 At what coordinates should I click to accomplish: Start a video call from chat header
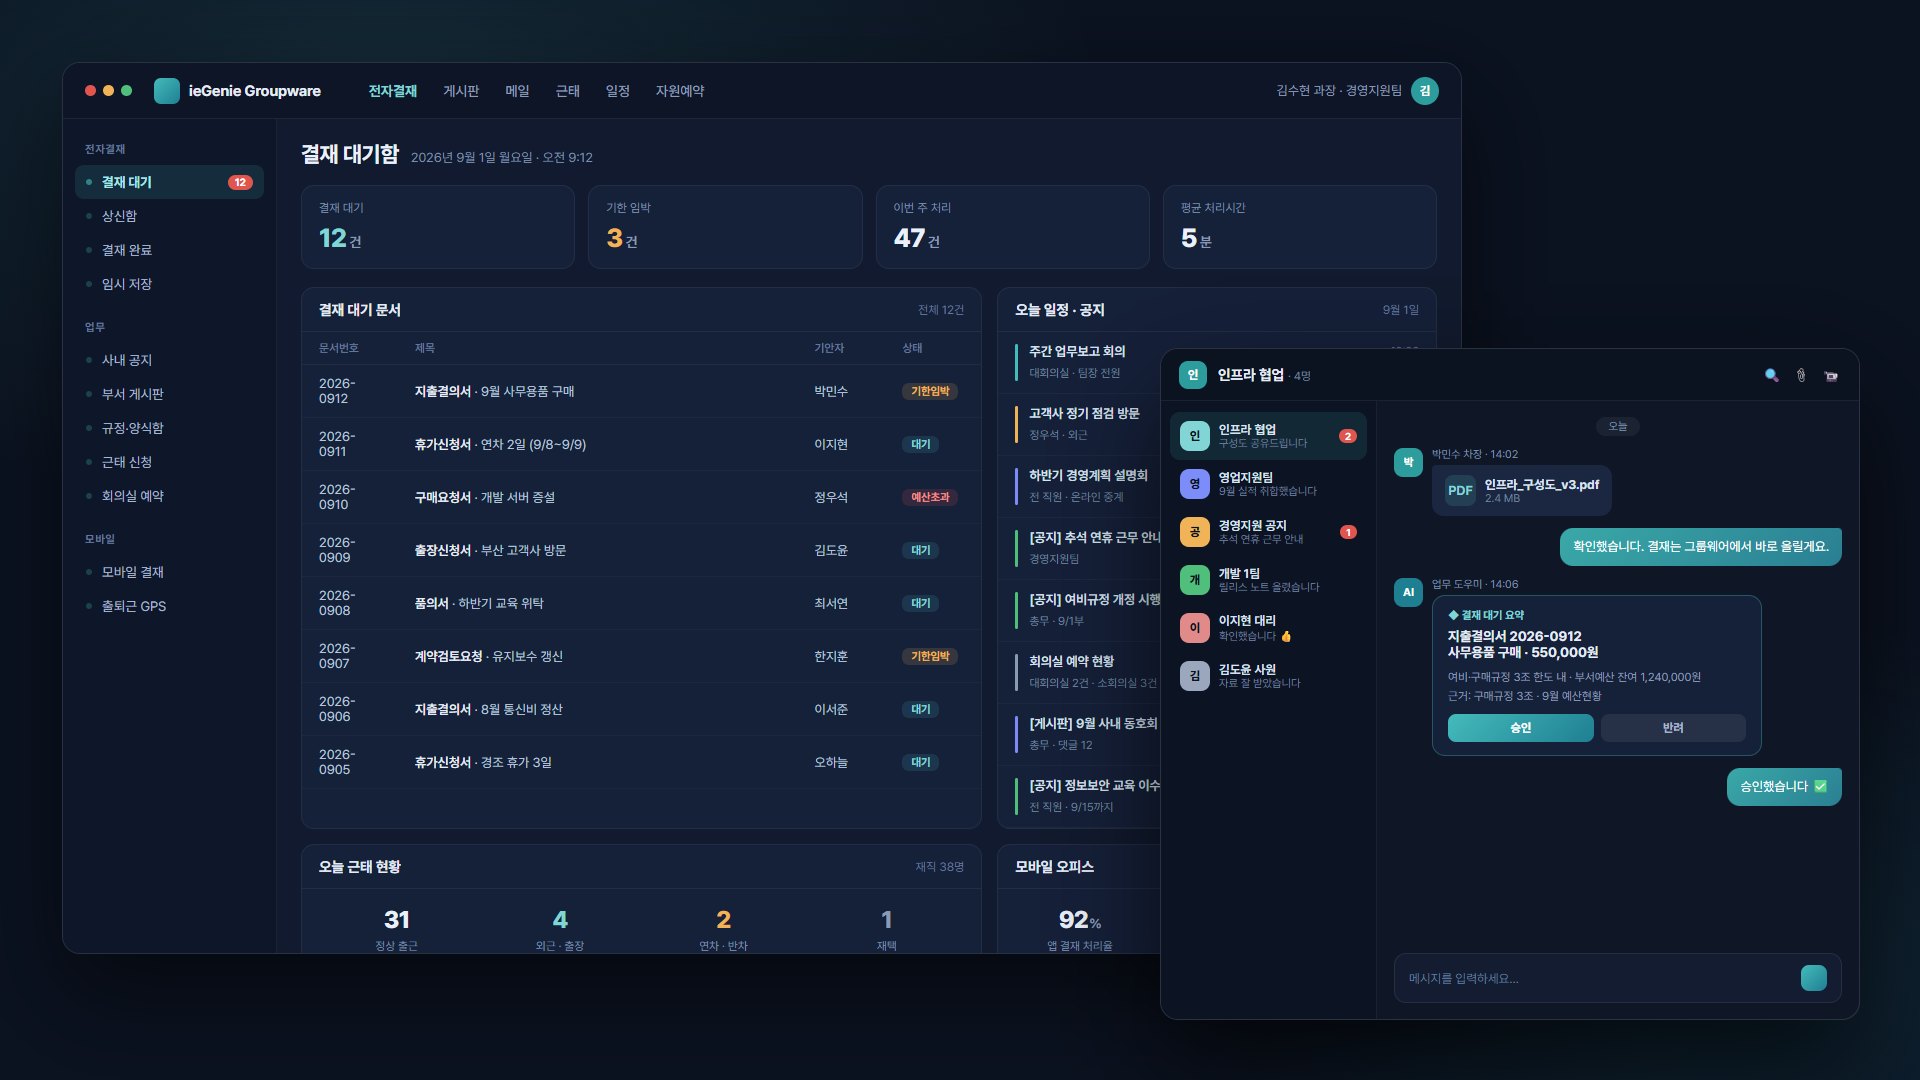(x=1831, y=376)
